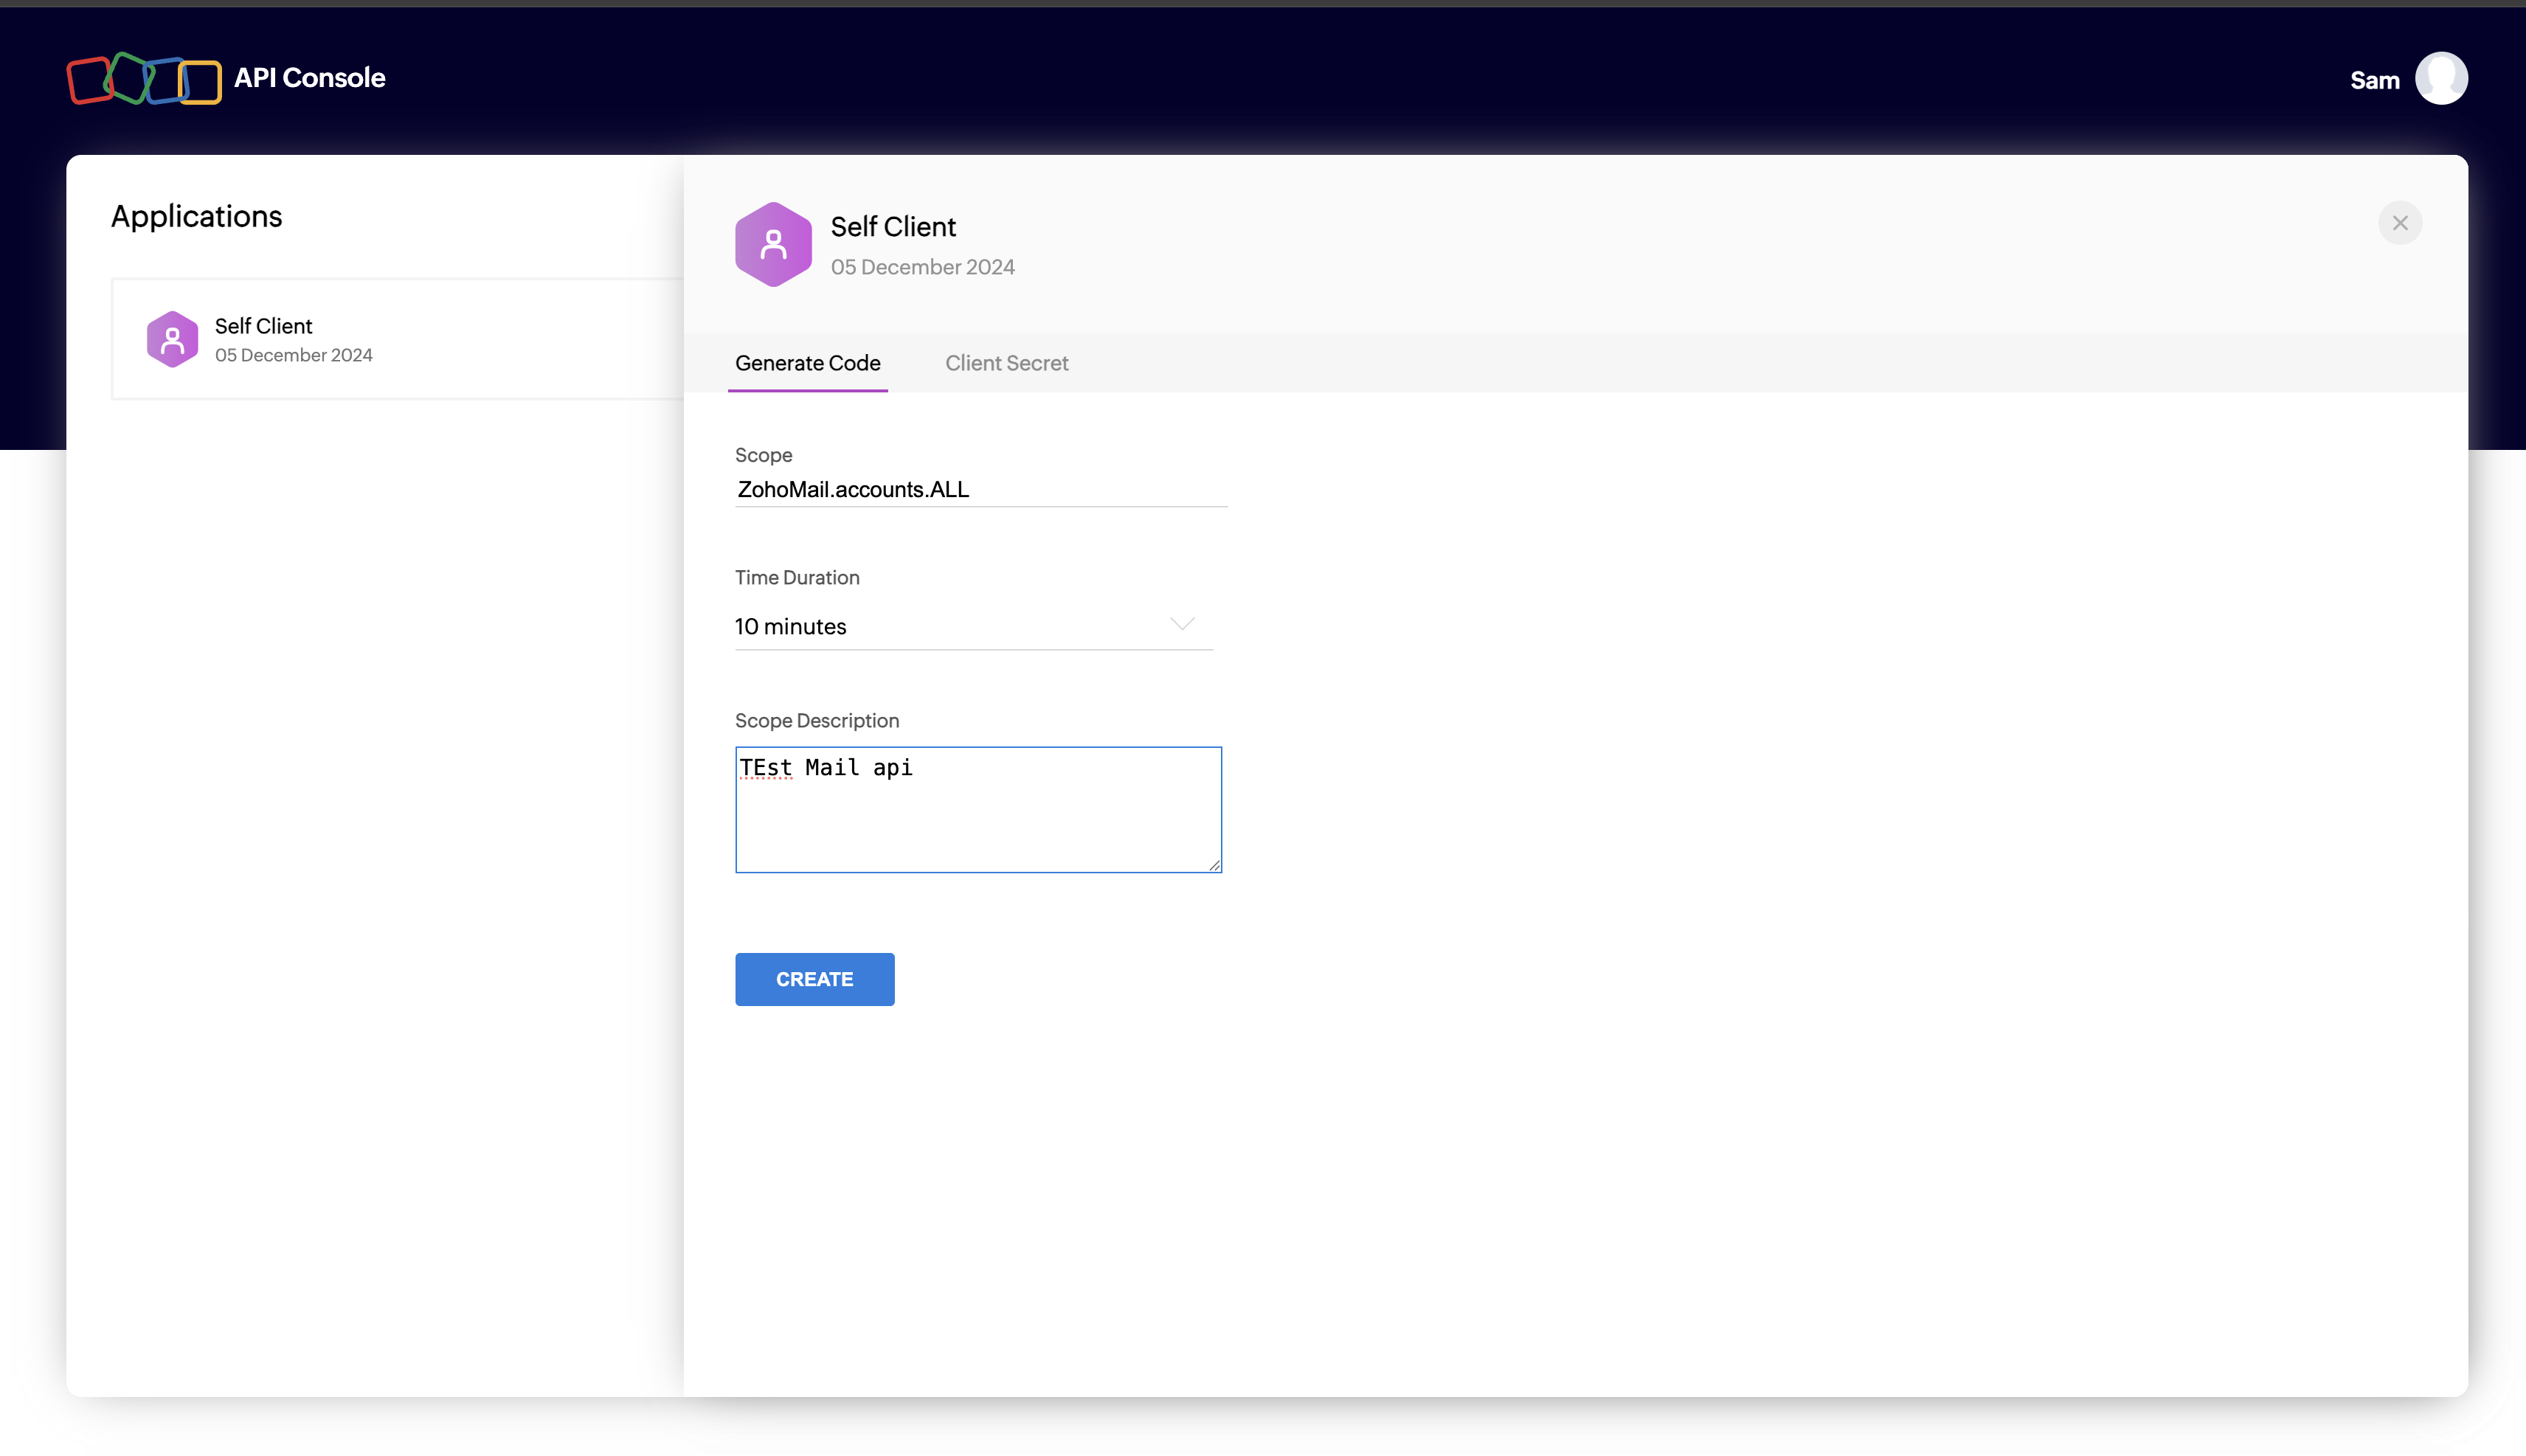Click the Self Client heading in panel
The image size is (2526, 1456).
point(893,227)
